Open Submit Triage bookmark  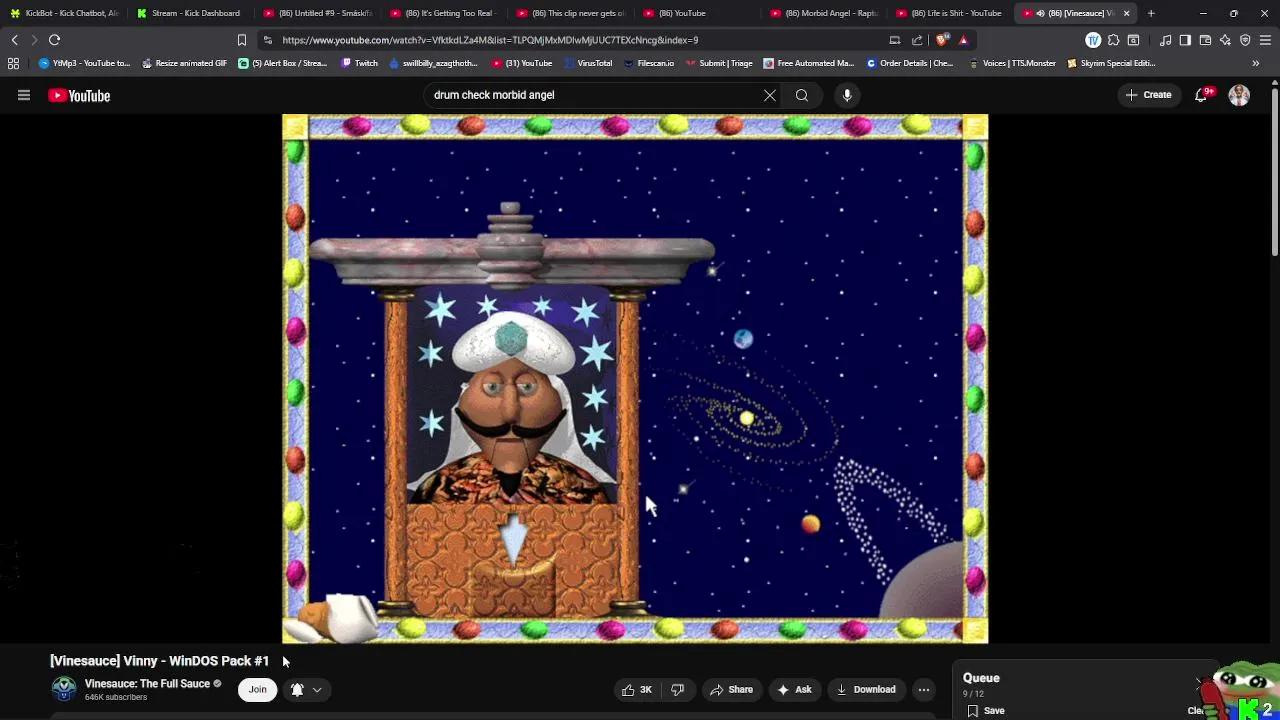[x=719, y=63]
